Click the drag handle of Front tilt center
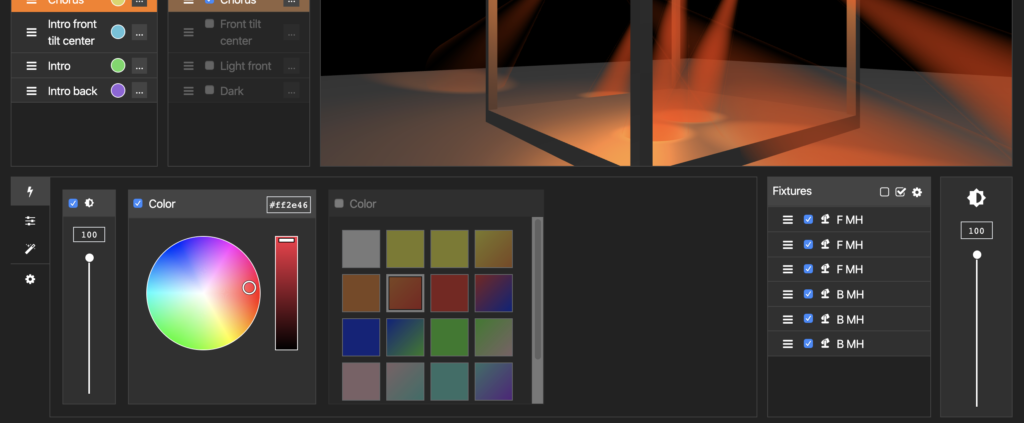This screenshot has height=423, width=1024. pos(189,32)
